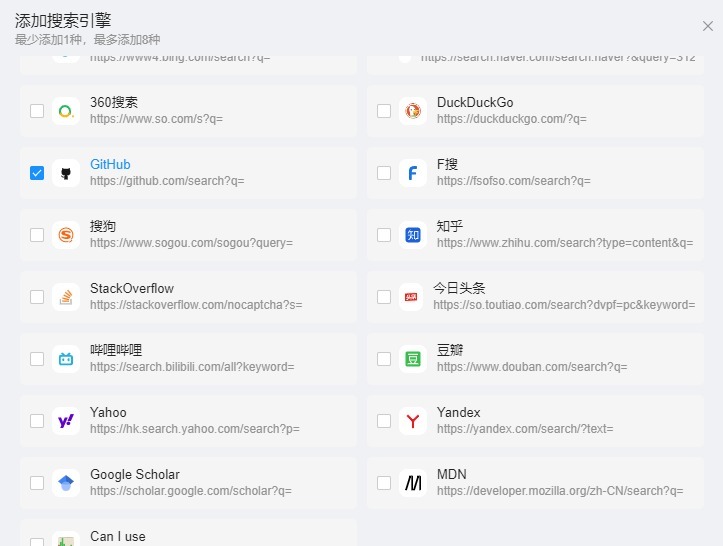Click the GitHub octocat icon
Viewport: 723px width, 546px height.
pyautogui.click(x=66, y=173)
